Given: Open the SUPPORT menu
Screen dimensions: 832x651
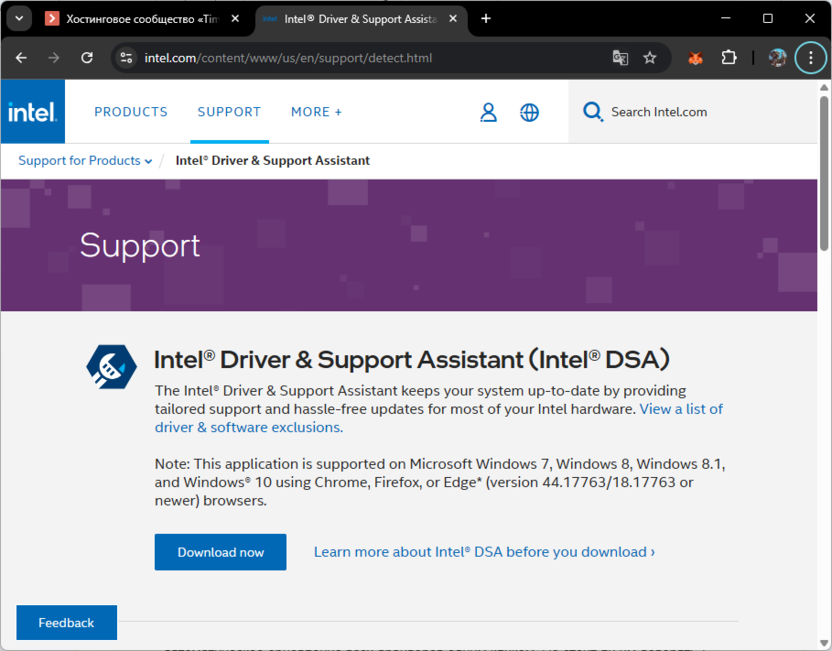Looking at the screenshot, I should tap(229, 112).
